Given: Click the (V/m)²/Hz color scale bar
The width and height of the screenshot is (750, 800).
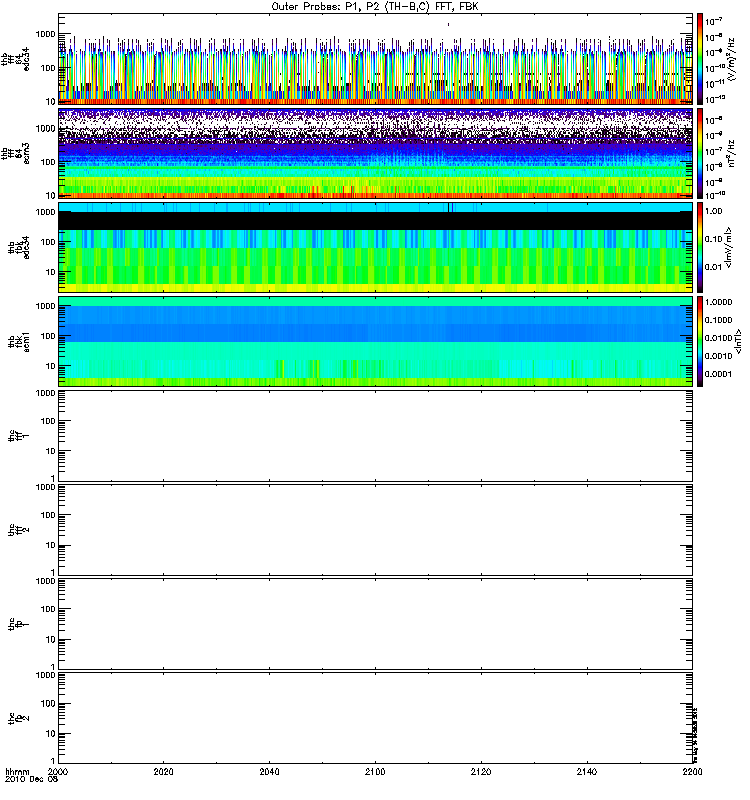Looking at the screenshot, I should 700,59.
